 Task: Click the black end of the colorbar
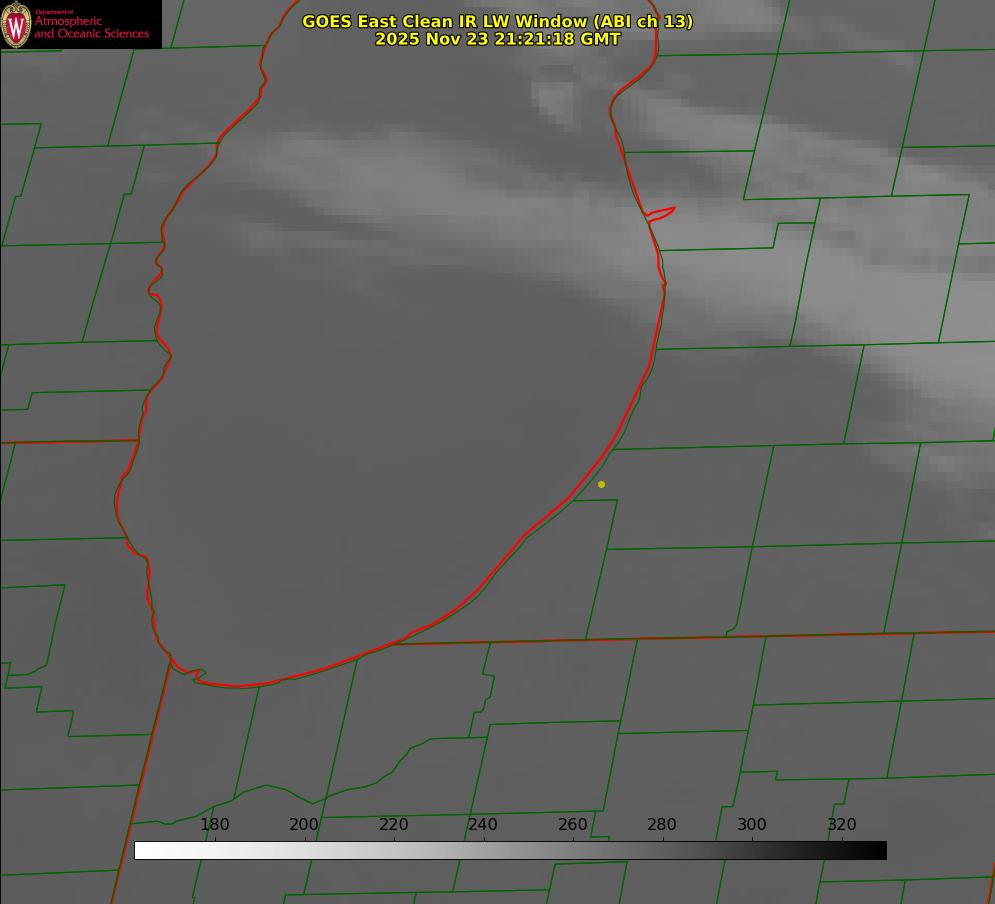tap(879, 850)
